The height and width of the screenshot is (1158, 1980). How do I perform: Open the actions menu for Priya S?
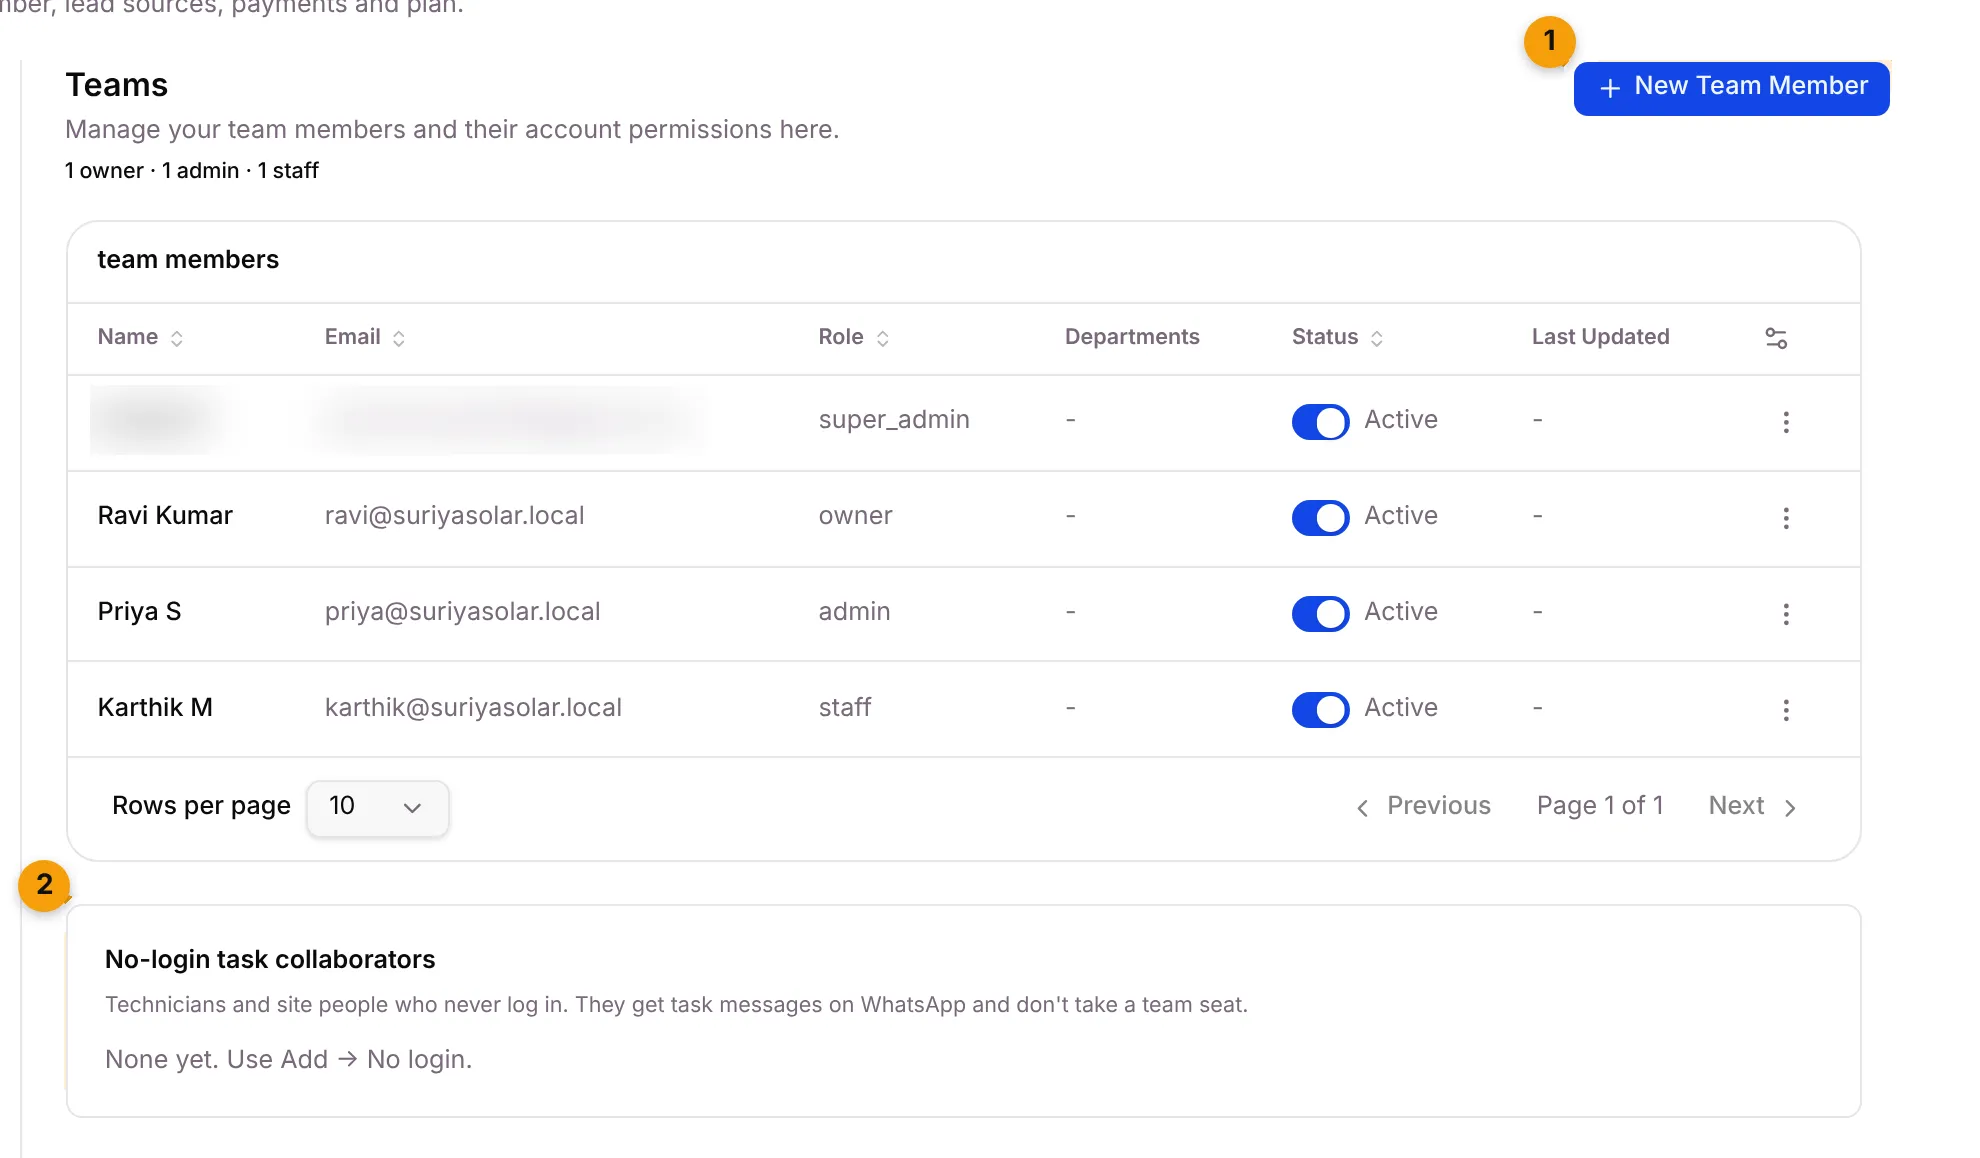point(1786,614)
